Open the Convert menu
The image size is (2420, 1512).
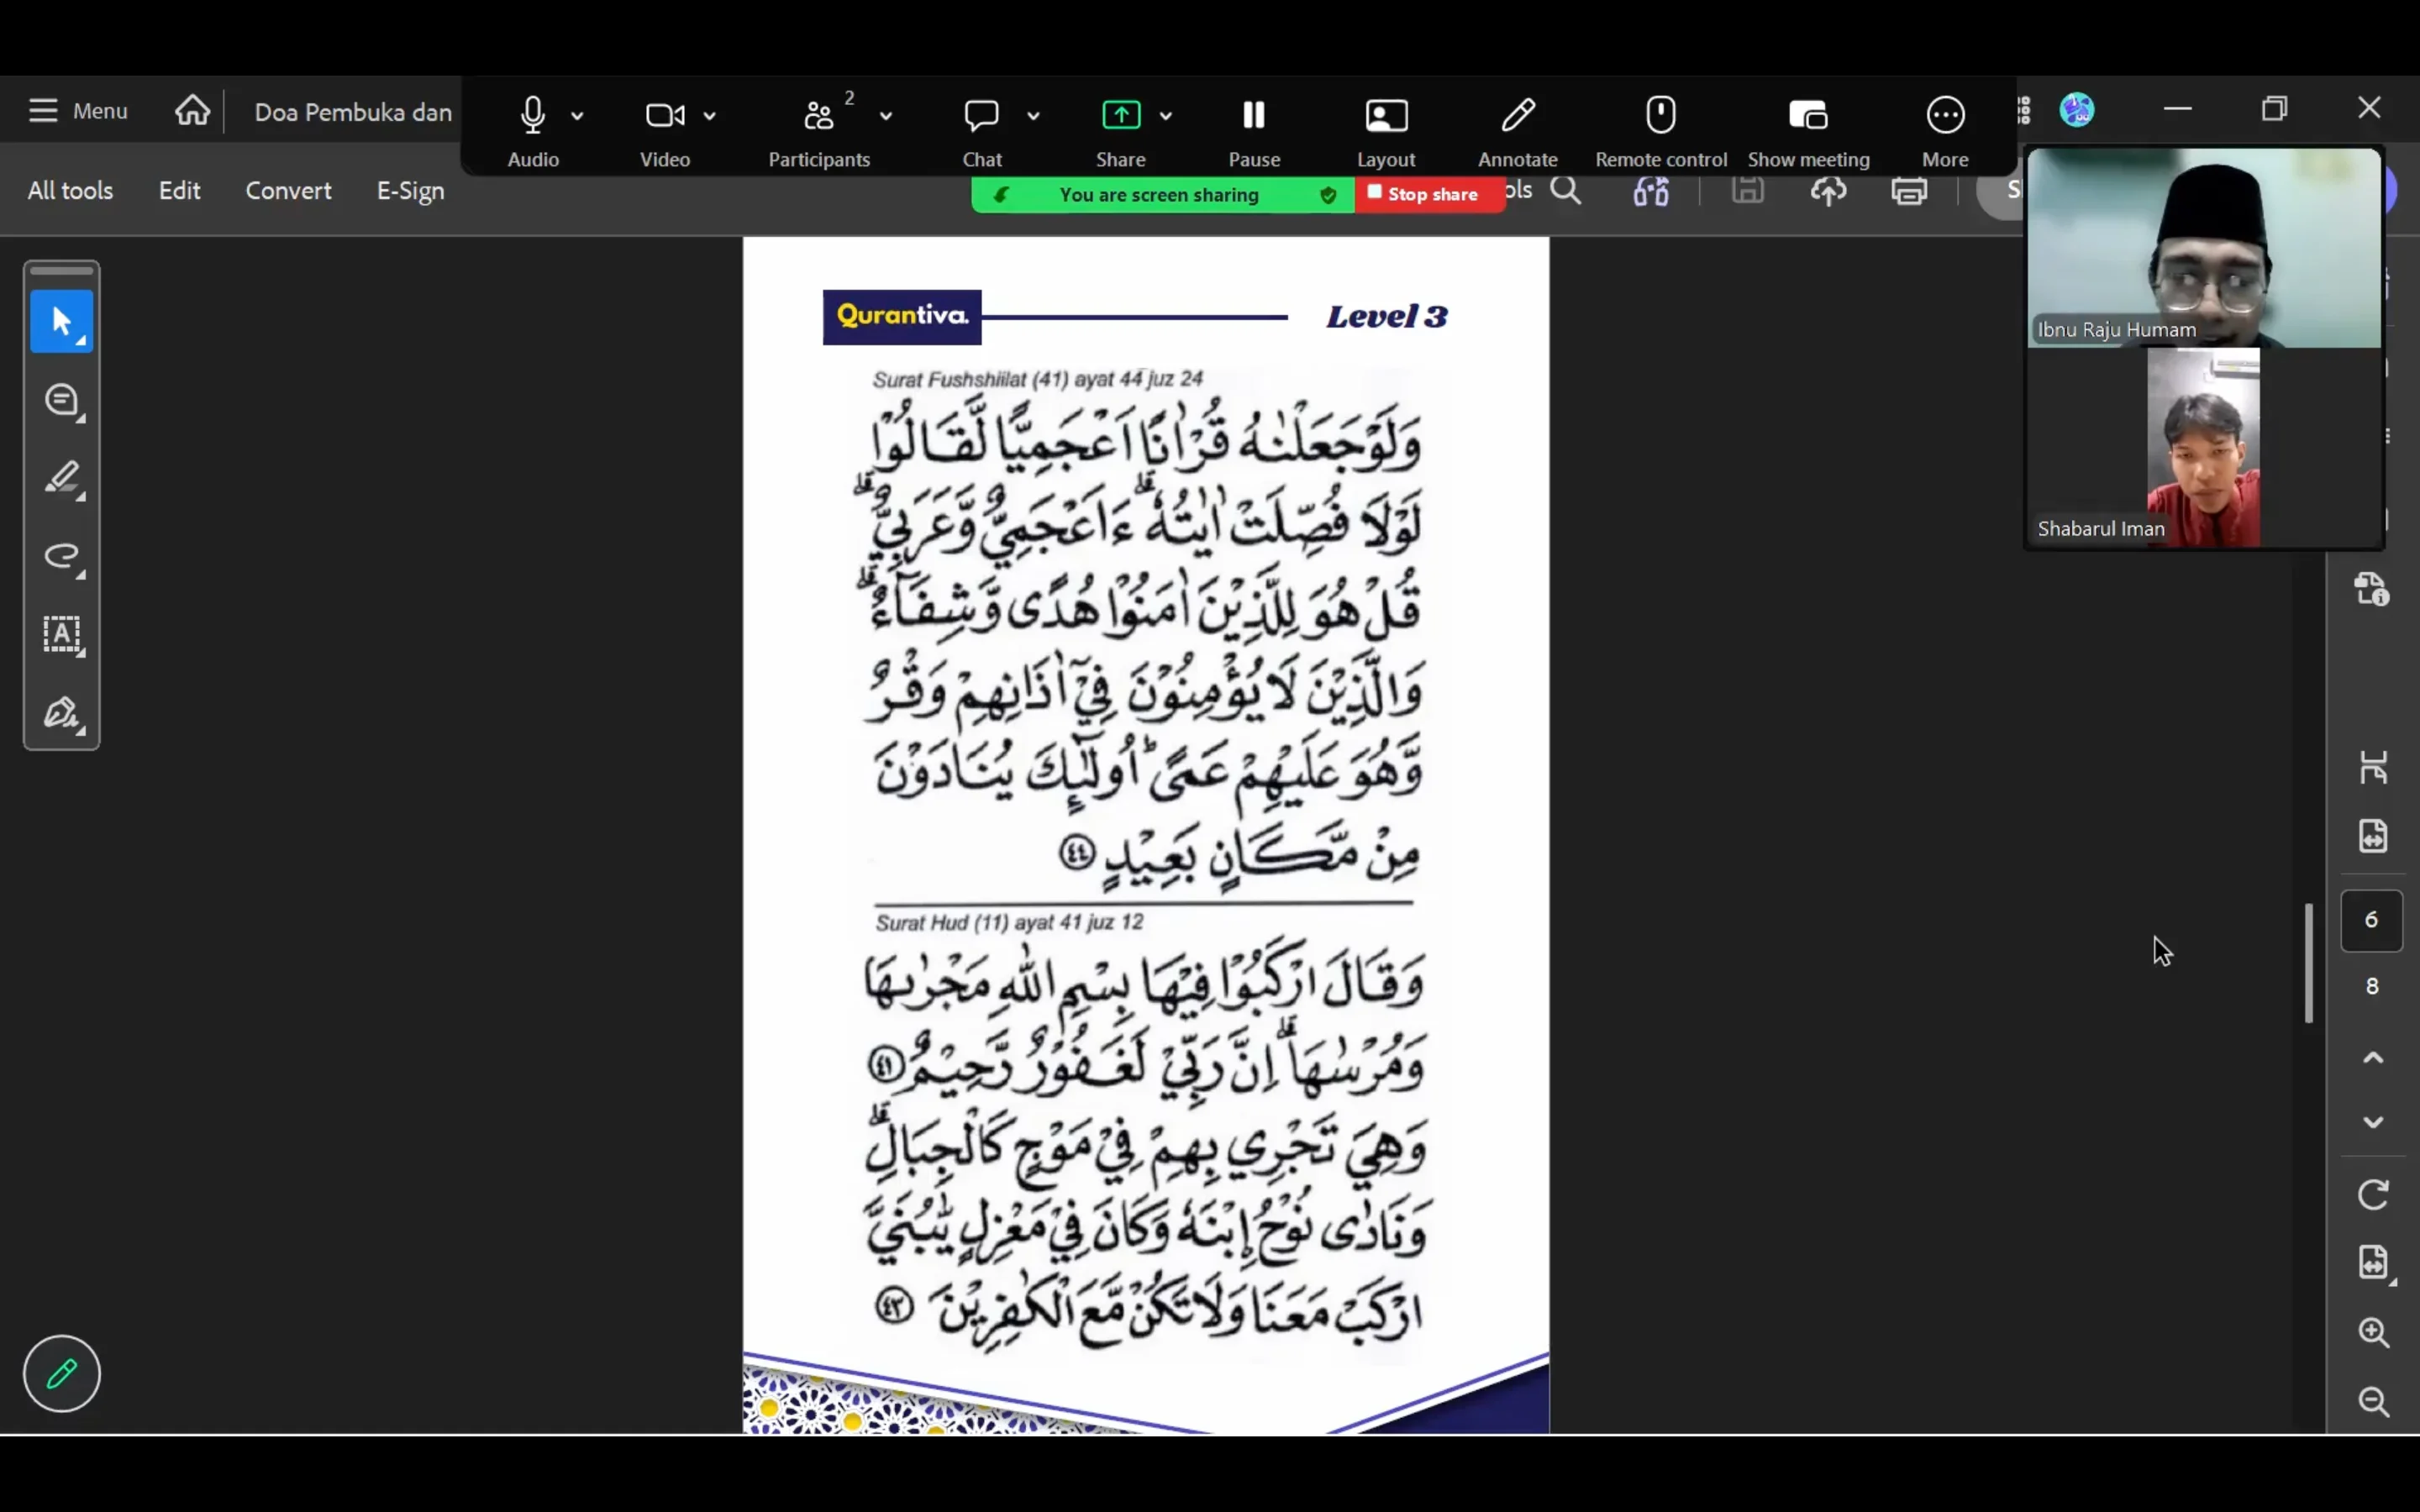pyautogui.click(x=288, y=190)
